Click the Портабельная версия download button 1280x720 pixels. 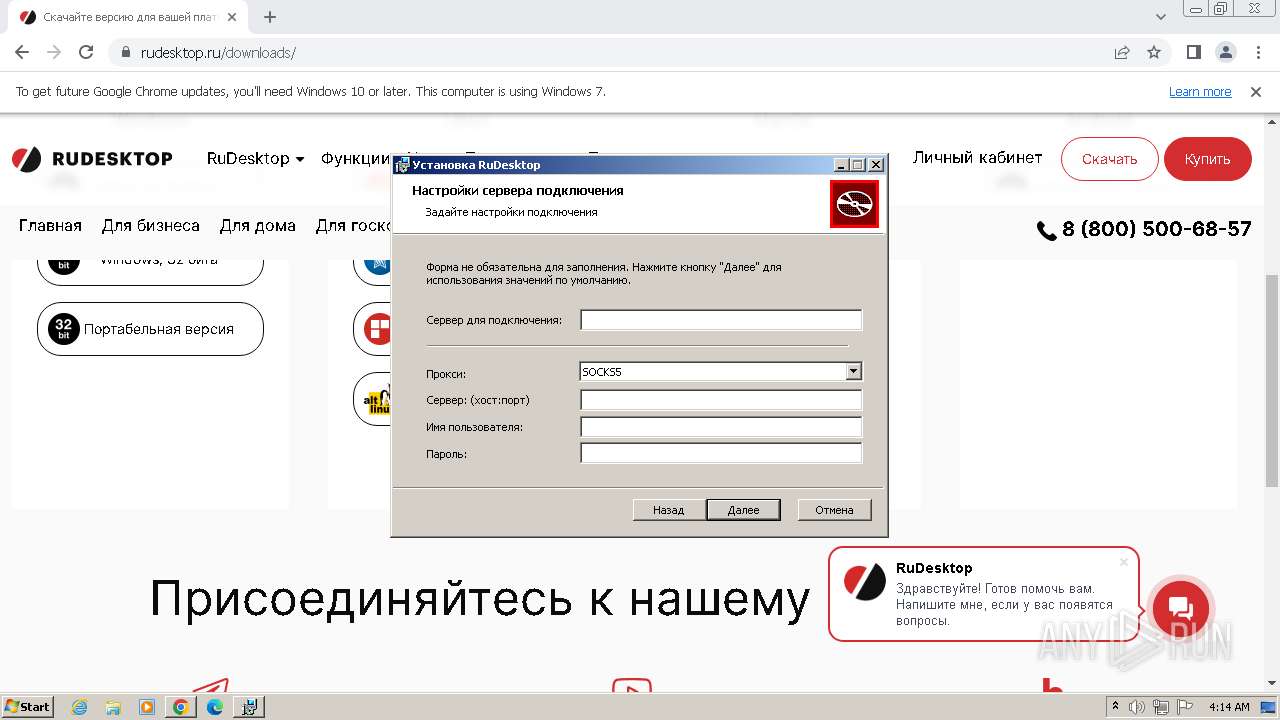(x=150, y=329)
